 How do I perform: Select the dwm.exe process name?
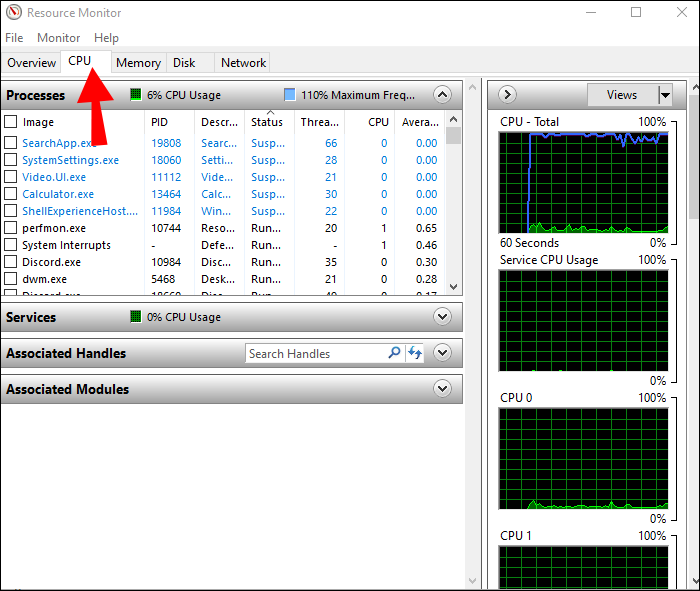click(x=45, y=279)
